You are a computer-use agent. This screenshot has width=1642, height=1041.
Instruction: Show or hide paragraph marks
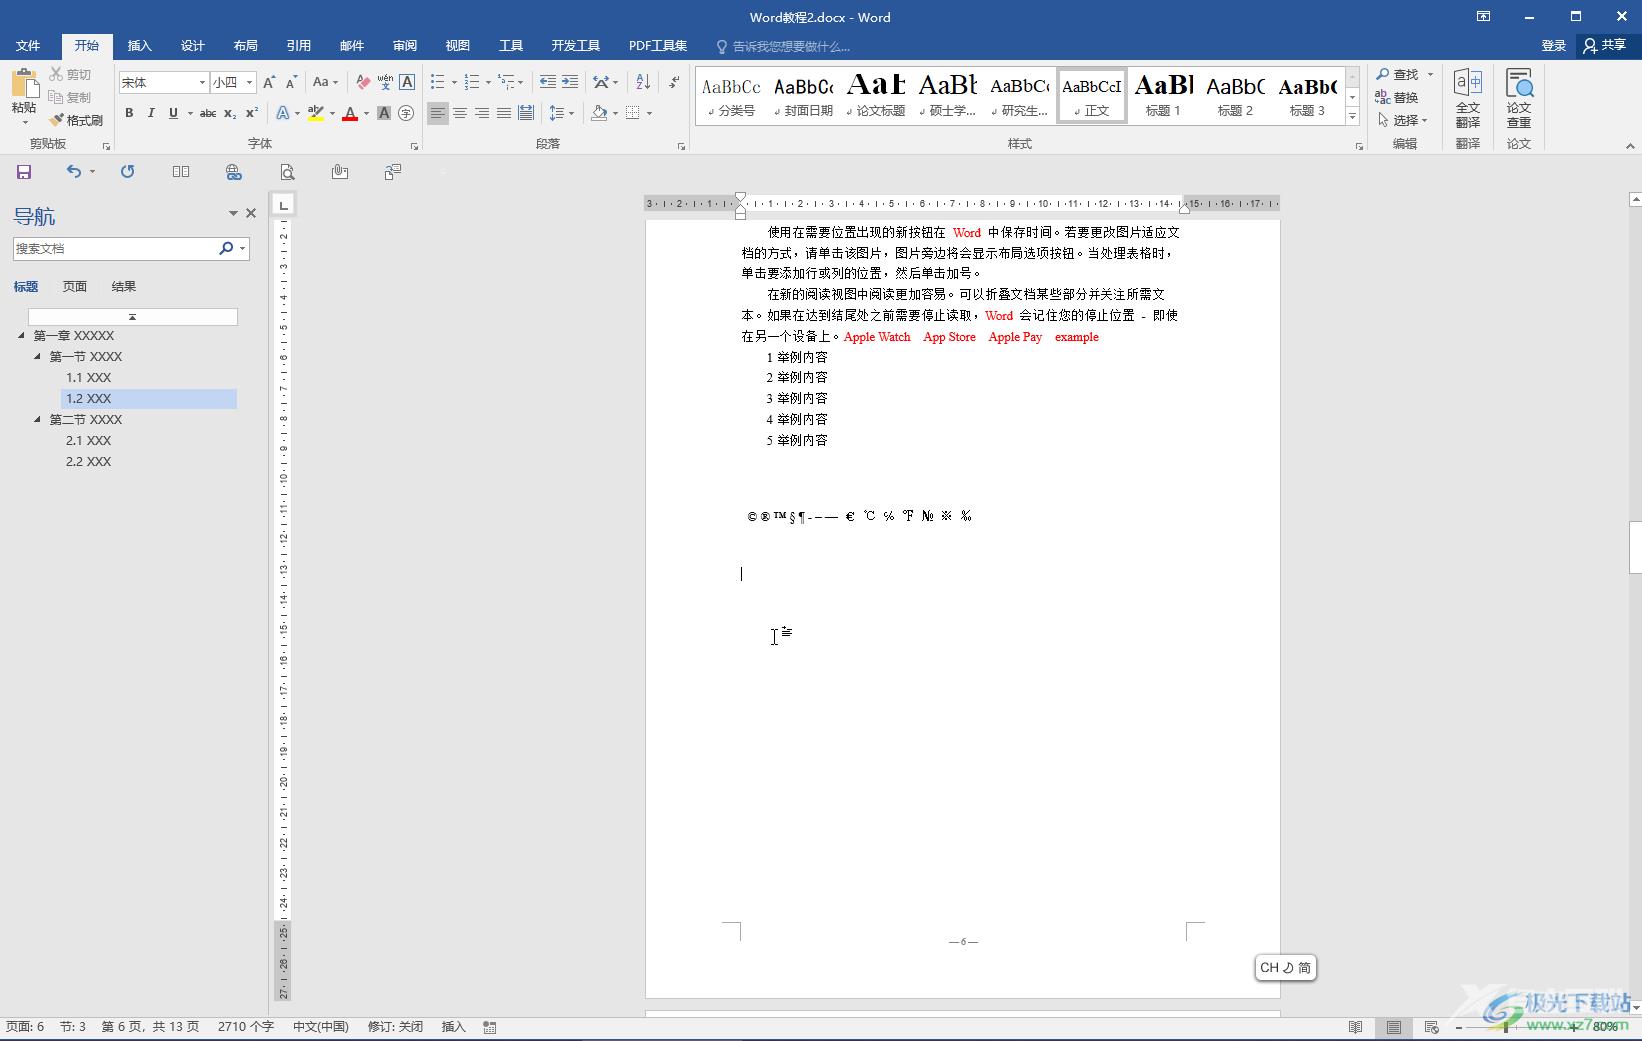(x=675, y=82)
